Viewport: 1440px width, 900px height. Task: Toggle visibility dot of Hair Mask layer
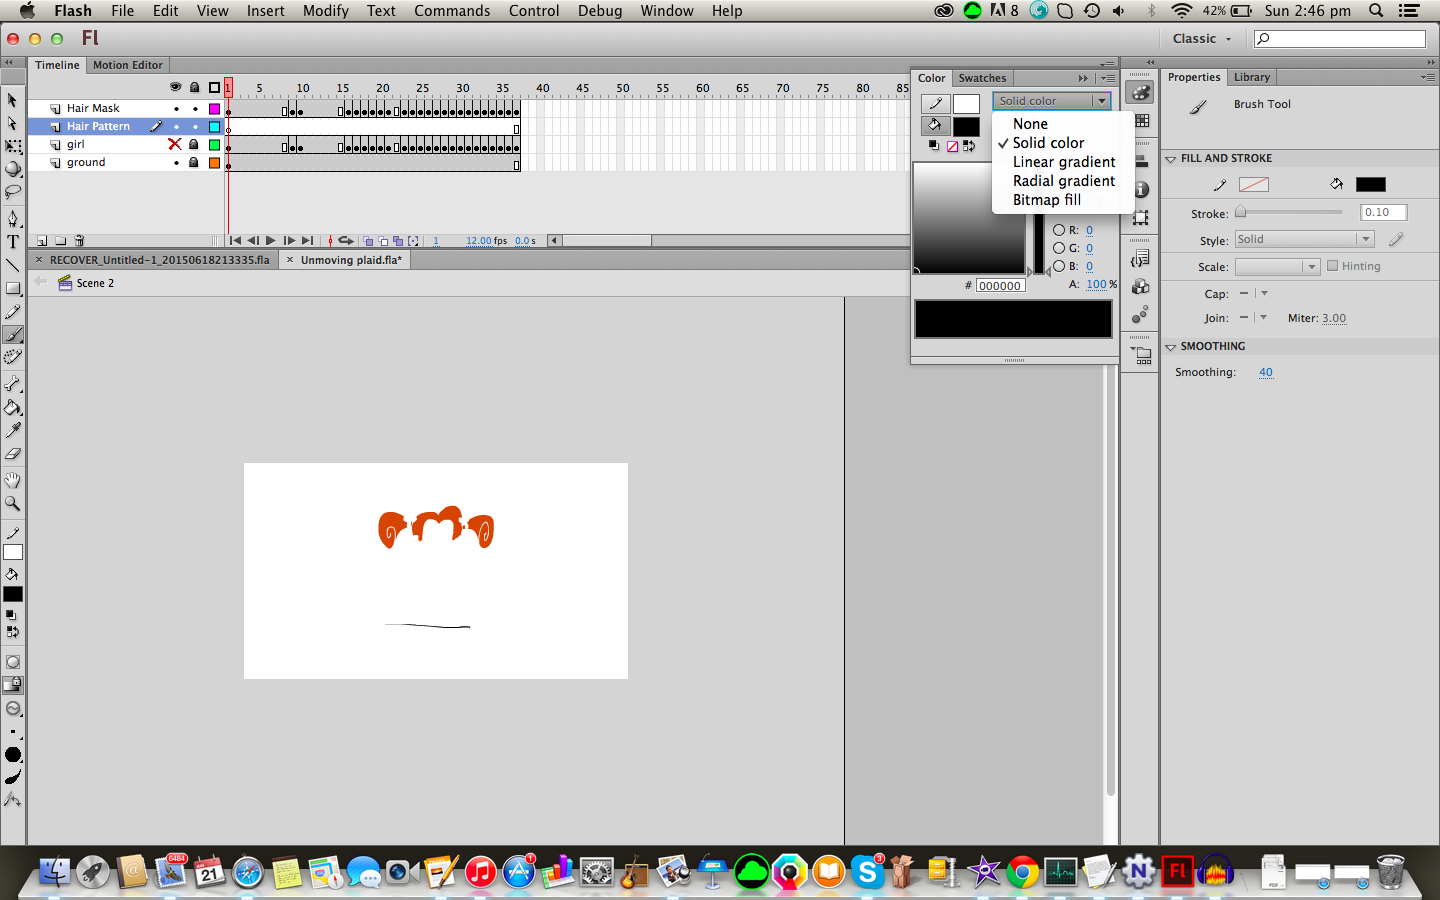pyautogui.click(x=176, y=108)
